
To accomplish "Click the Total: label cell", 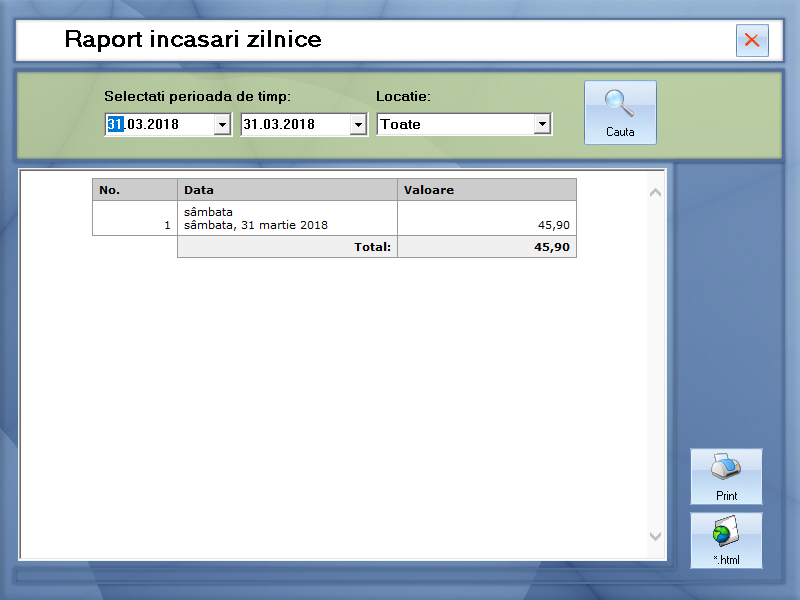I will (x=287, y=247).
